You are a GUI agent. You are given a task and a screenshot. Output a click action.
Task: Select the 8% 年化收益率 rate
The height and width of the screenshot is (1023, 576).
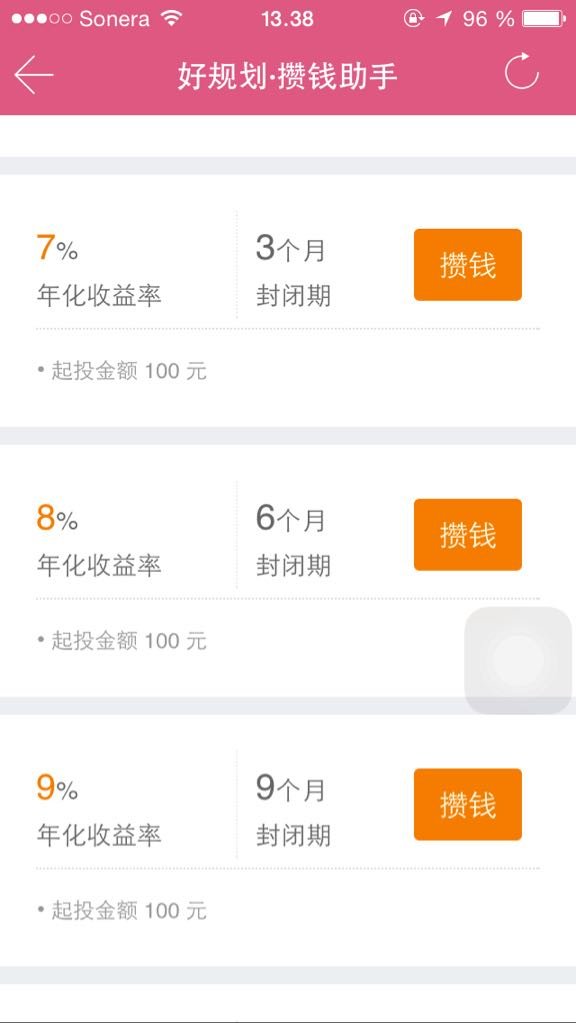99,541
